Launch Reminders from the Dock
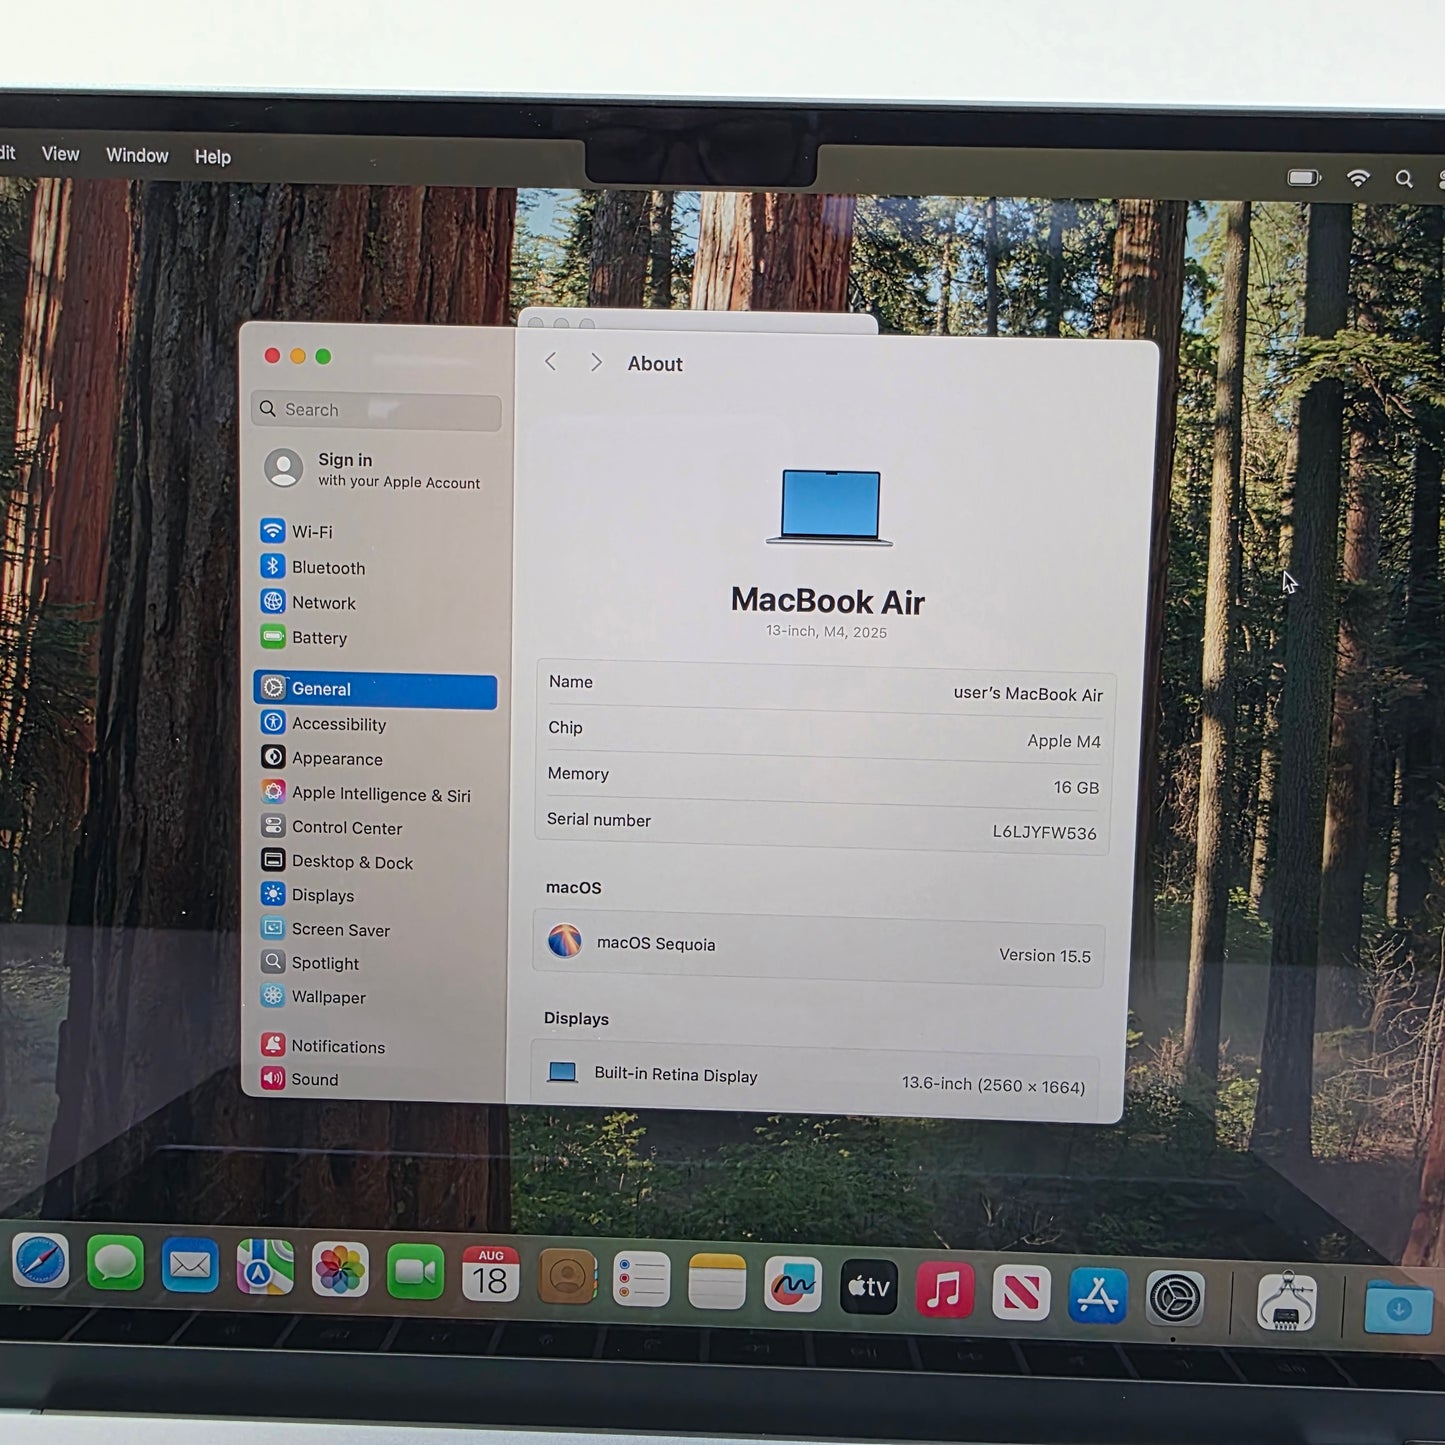This screenshot has height=1445, width=1445. coord(641,1278)
